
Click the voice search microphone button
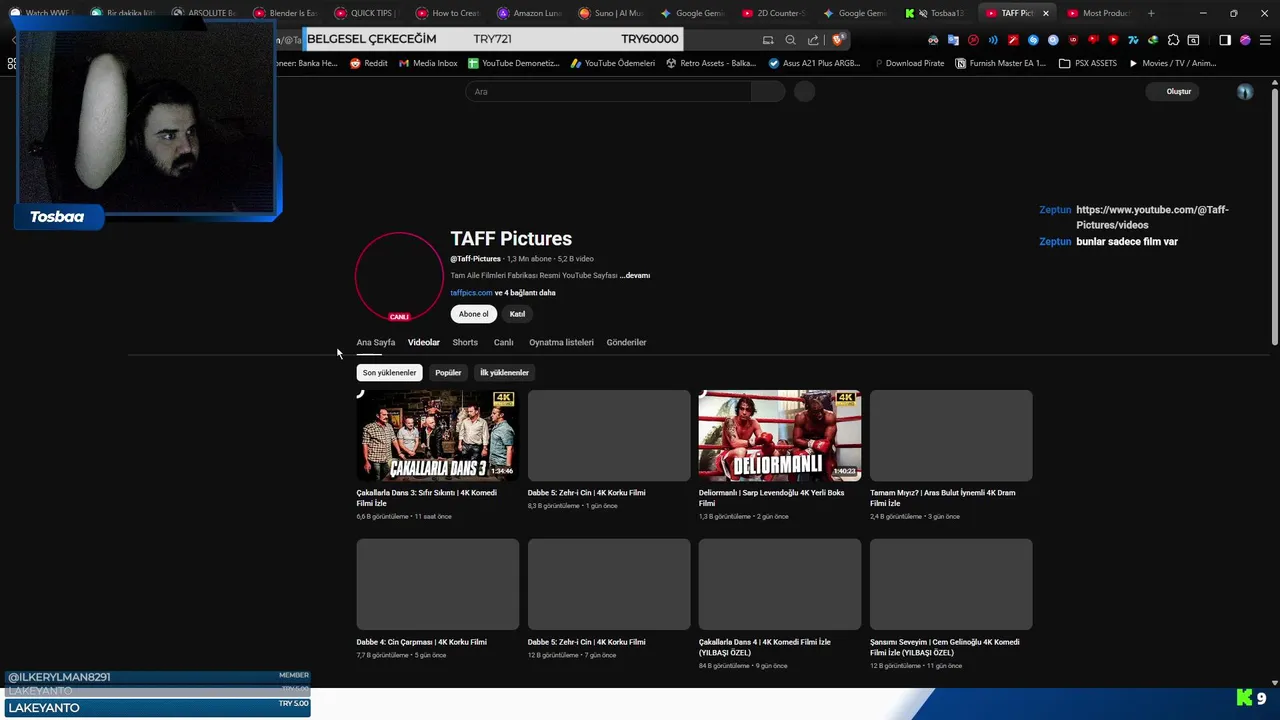tap(804, 91)
